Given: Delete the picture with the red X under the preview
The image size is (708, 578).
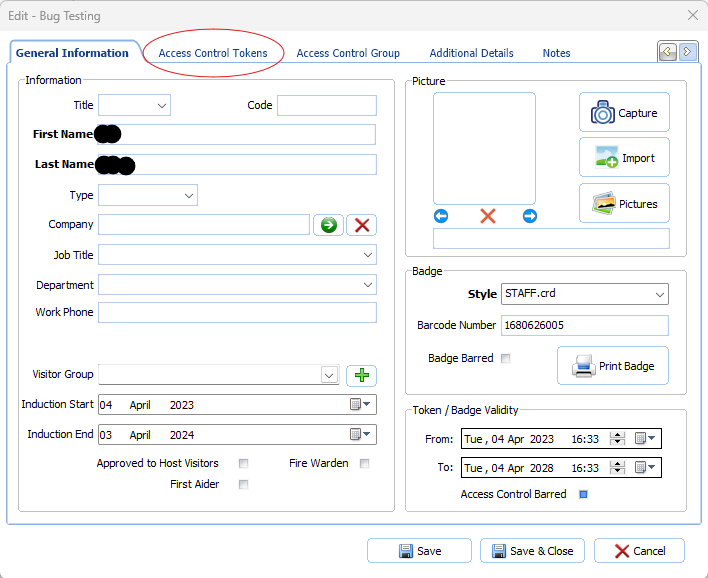Looking at the screenshot, I should [488, 216].
